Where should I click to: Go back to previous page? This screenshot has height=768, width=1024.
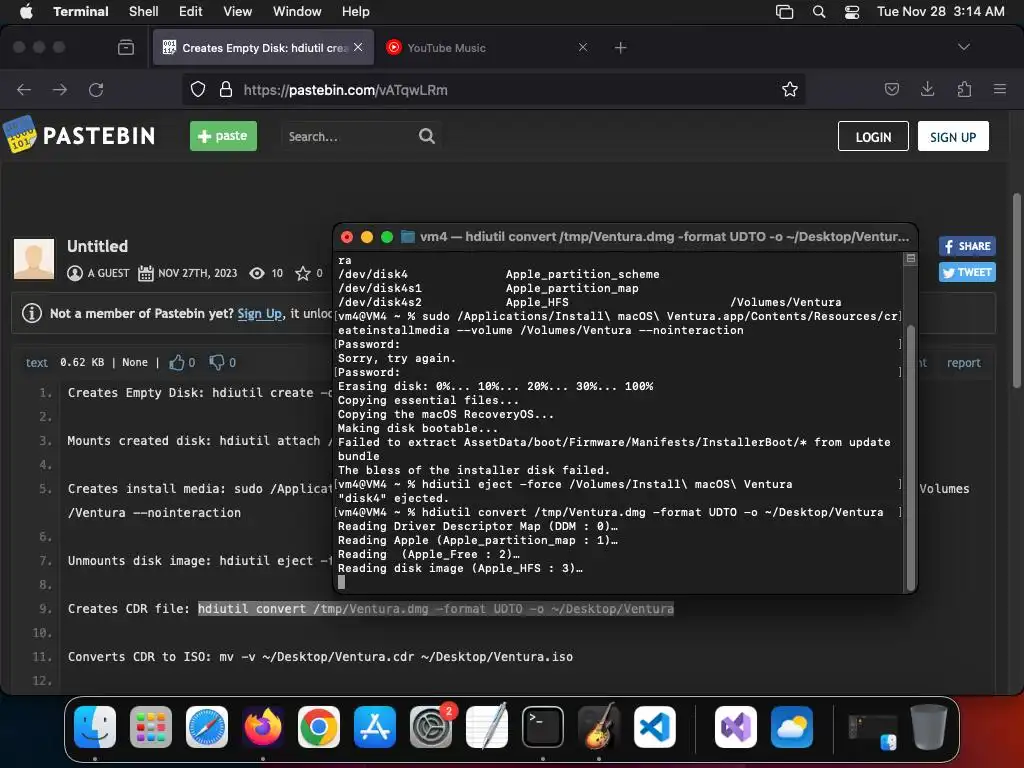click(24, 89)
